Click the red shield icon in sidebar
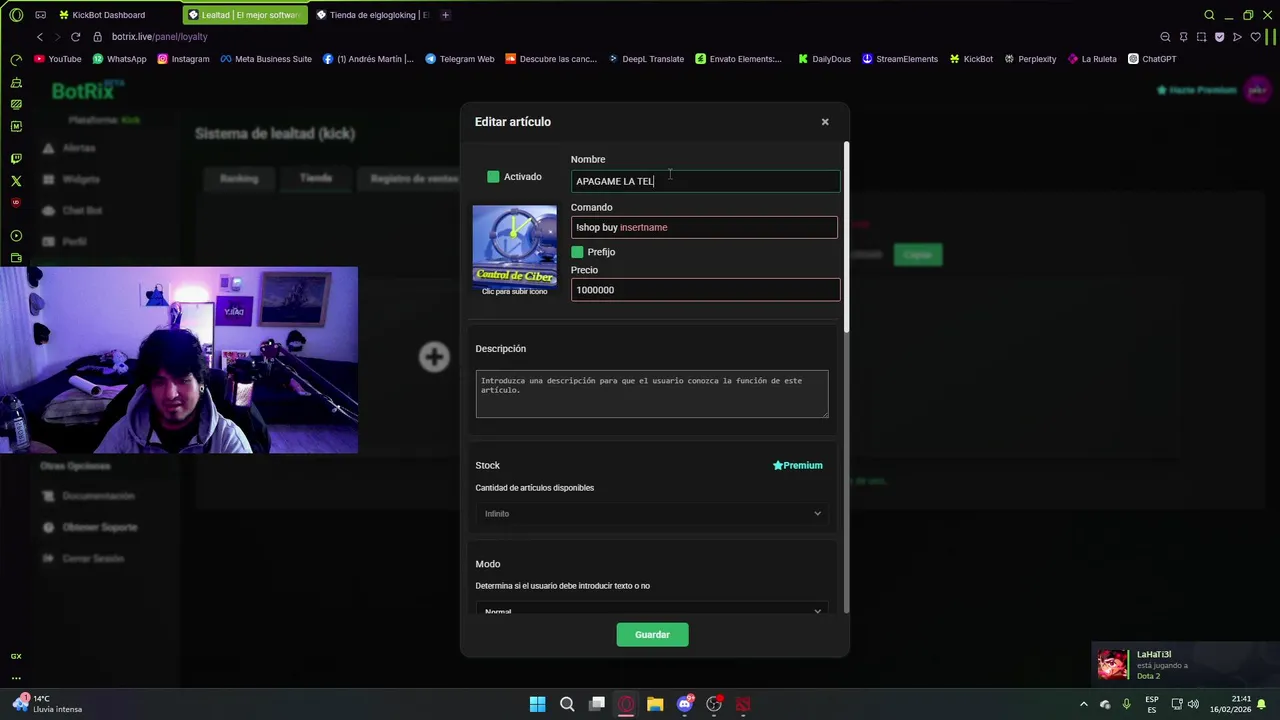The image size is (1280, 720). click(x=16, y=203)
